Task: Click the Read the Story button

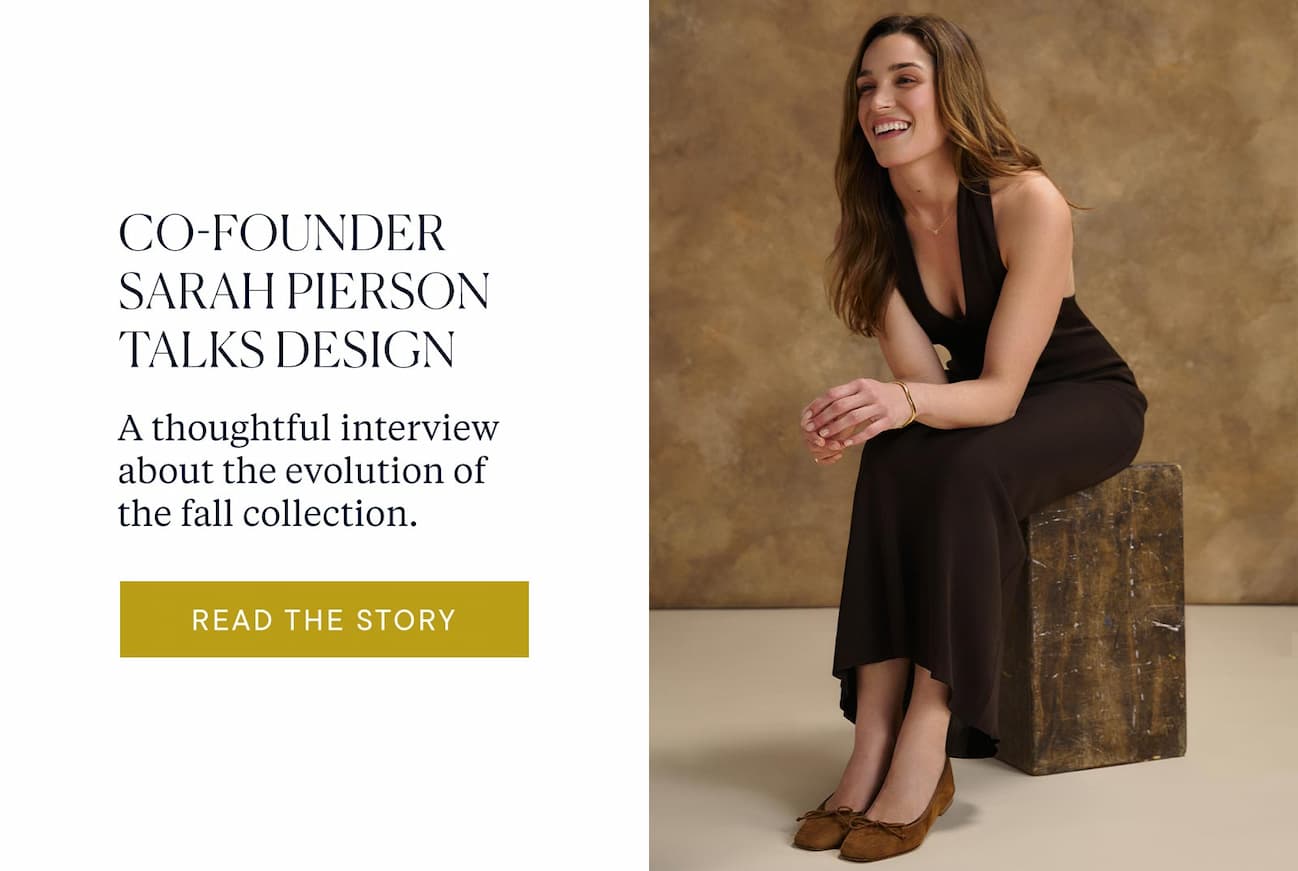Action: 324,619
